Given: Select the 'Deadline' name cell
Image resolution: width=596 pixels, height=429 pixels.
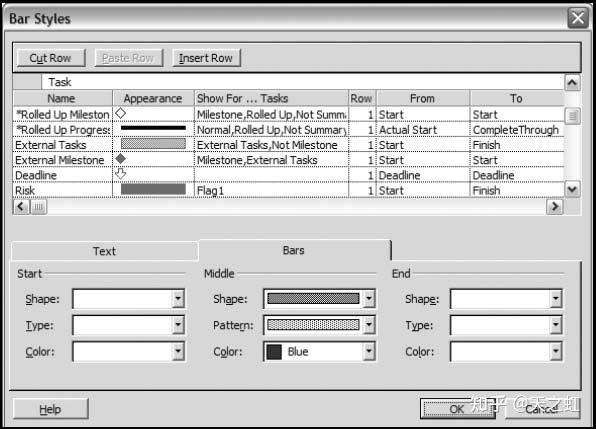Looking at the screenshot, I should pyautogui.click(x=63, y=175).
